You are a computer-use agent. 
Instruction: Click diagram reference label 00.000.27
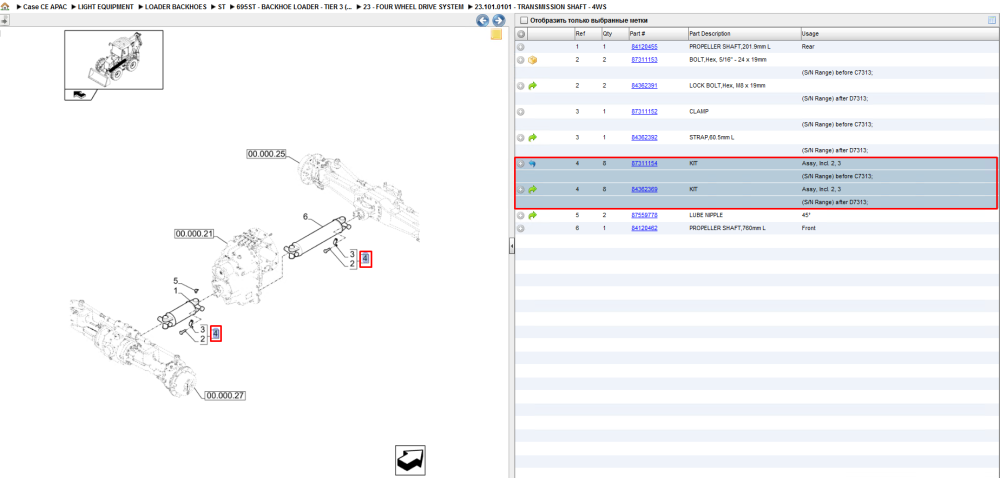225,396
